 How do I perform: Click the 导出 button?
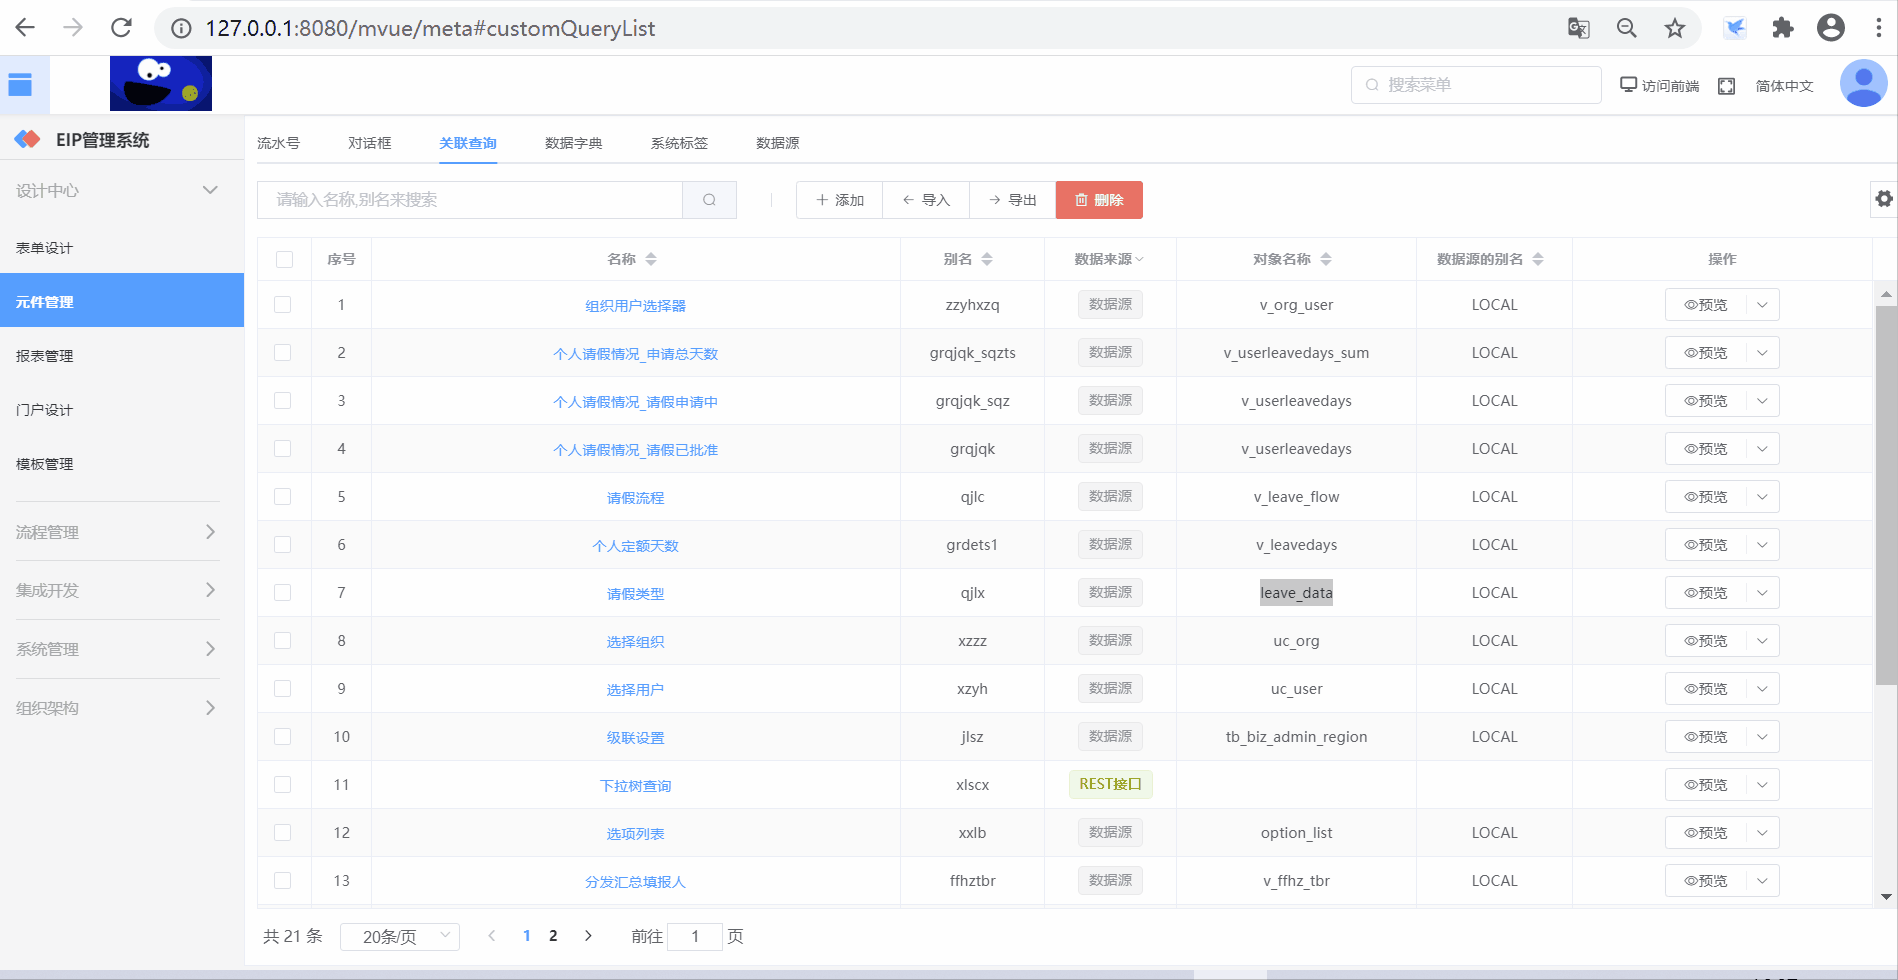(x=1013, y=200)
